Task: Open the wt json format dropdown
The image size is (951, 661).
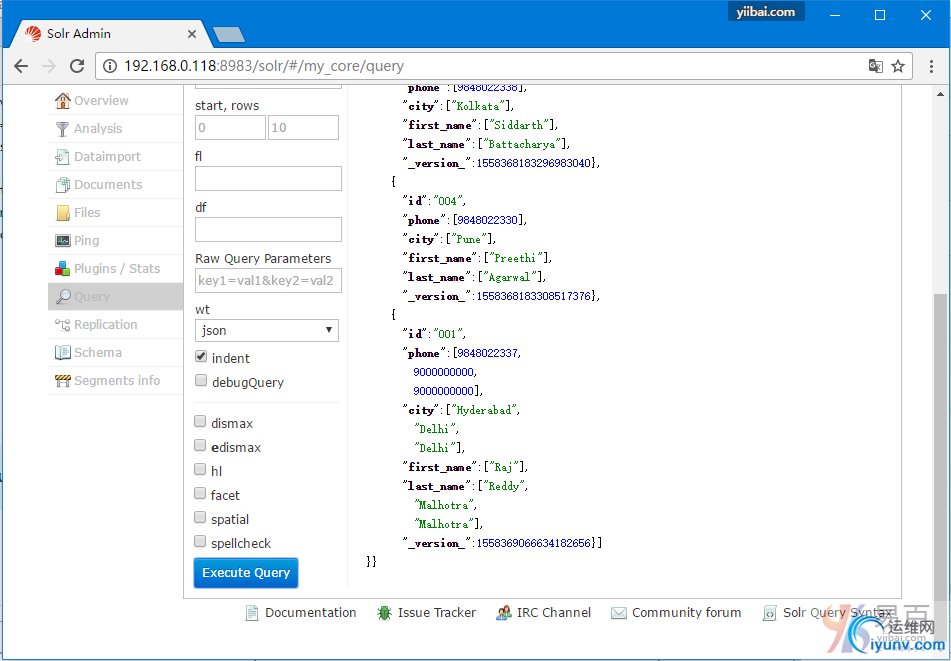Action: pos(267,330)
